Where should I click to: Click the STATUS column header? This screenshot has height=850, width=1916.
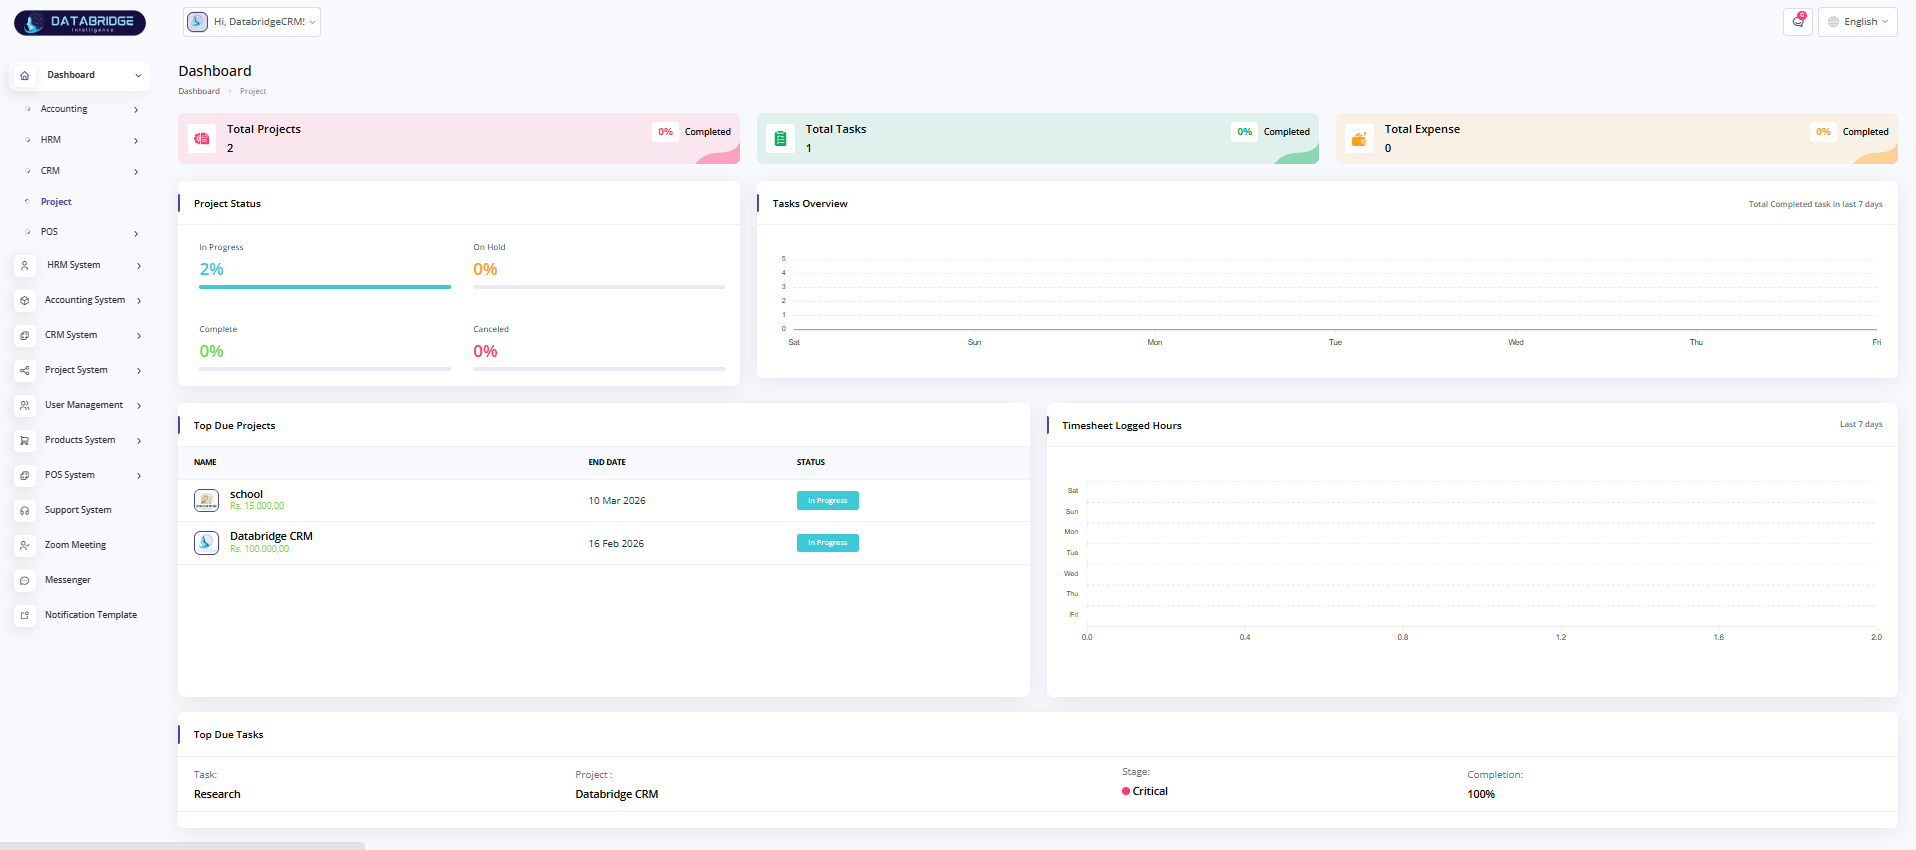point(811,462)
